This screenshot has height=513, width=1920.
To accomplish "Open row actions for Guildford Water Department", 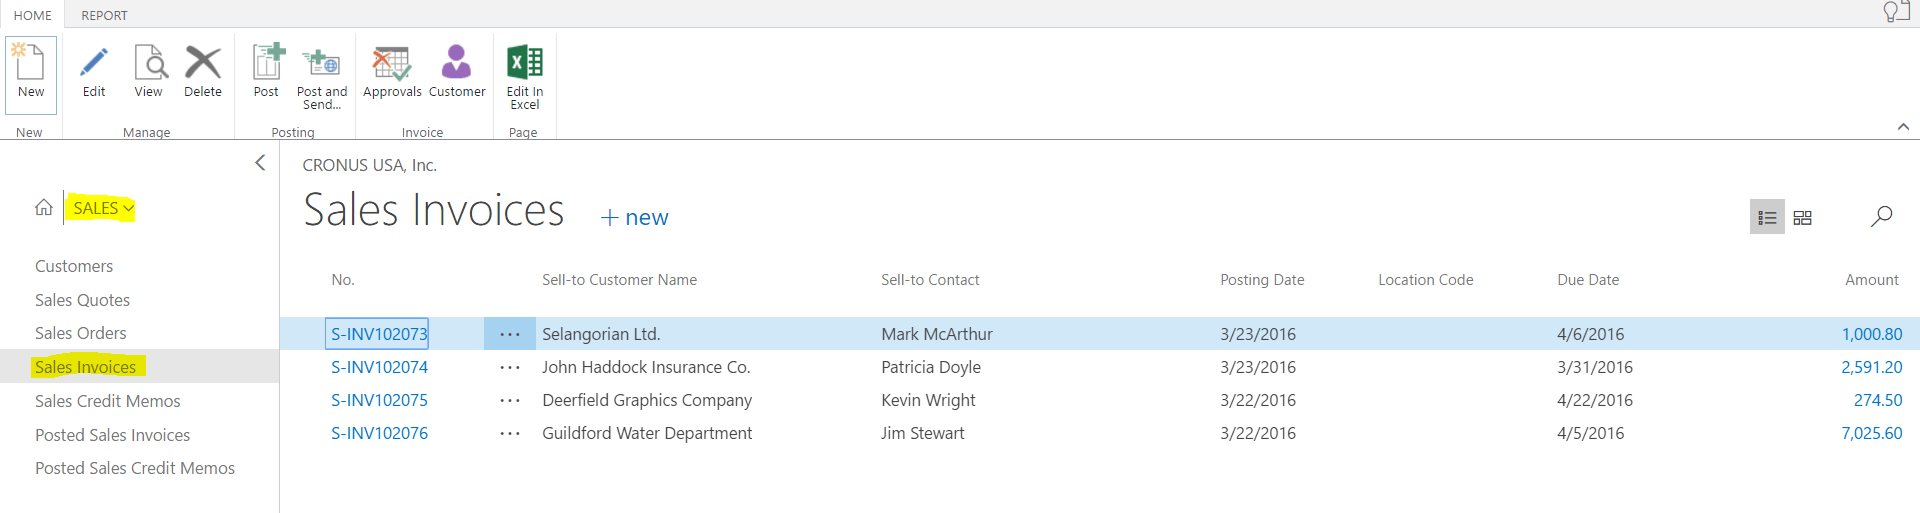I will click(x=510, y=433).
